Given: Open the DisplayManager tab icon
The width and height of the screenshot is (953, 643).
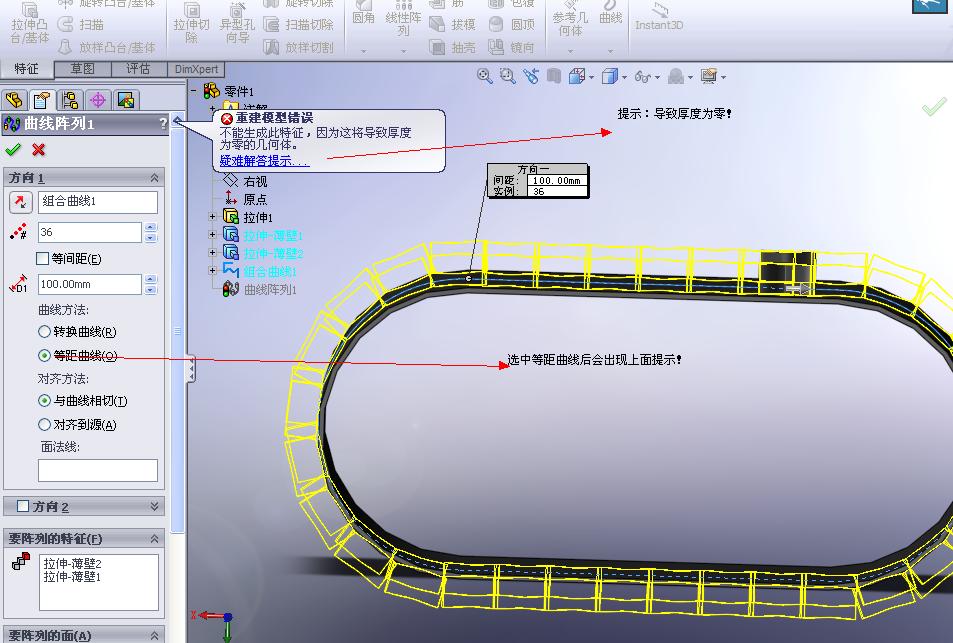Looking at the screenshot, I should tap(126, 100).
